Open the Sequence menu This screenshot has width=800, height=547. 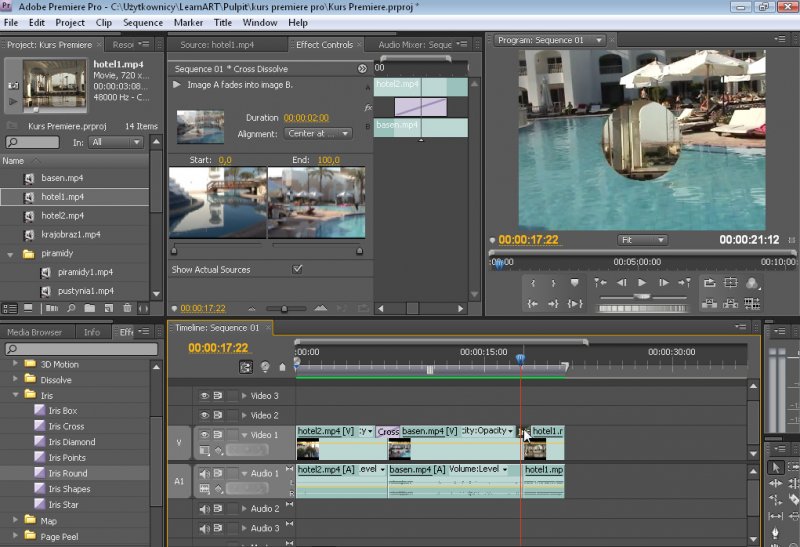[143, 22]
